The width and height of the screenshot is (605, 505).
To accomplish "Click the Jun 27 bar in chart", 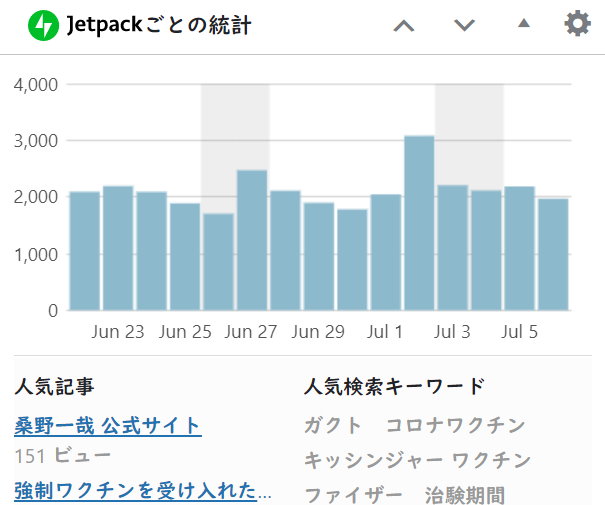I will coord(252,240).
